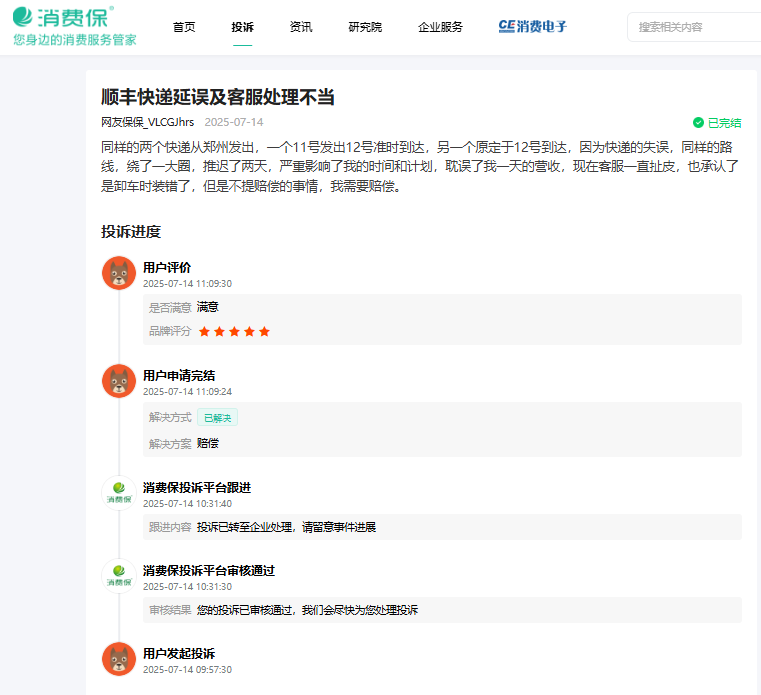Click the 已解决 status tag
761x695 pixels.
tap(217, 417)
